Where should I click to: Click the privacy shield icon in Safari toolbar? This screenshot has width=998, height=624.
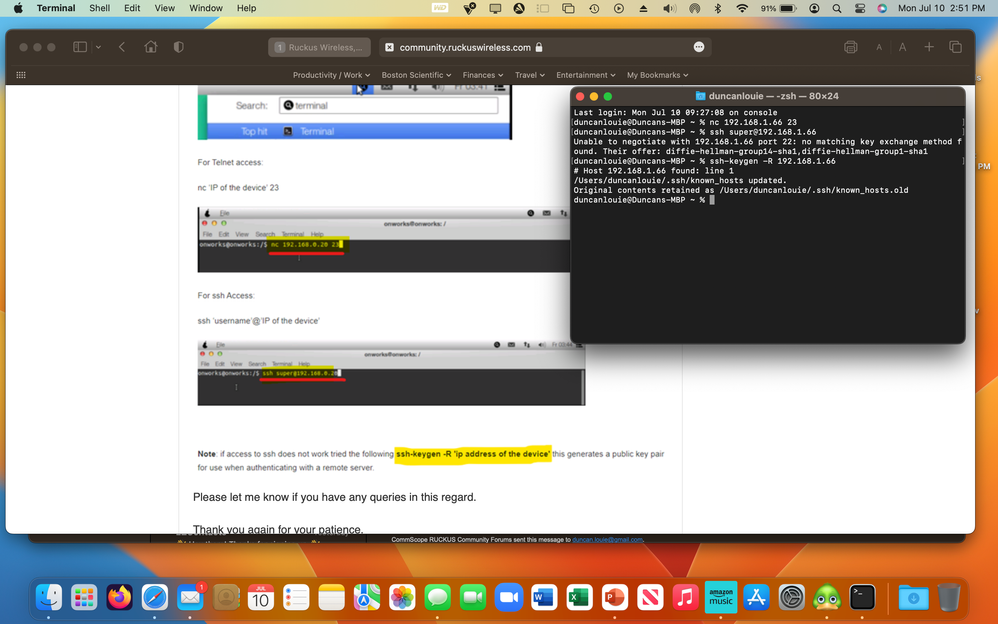(178, 46)
